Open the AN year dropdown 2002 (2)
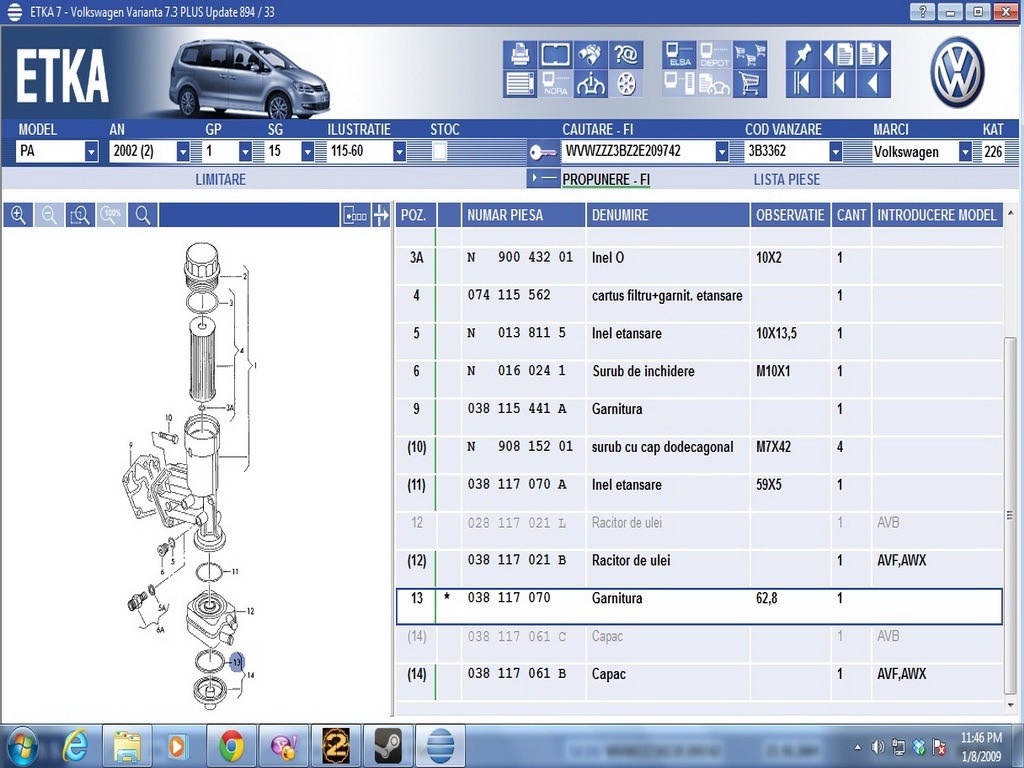Screen dimensions: 1024x768 183,152
